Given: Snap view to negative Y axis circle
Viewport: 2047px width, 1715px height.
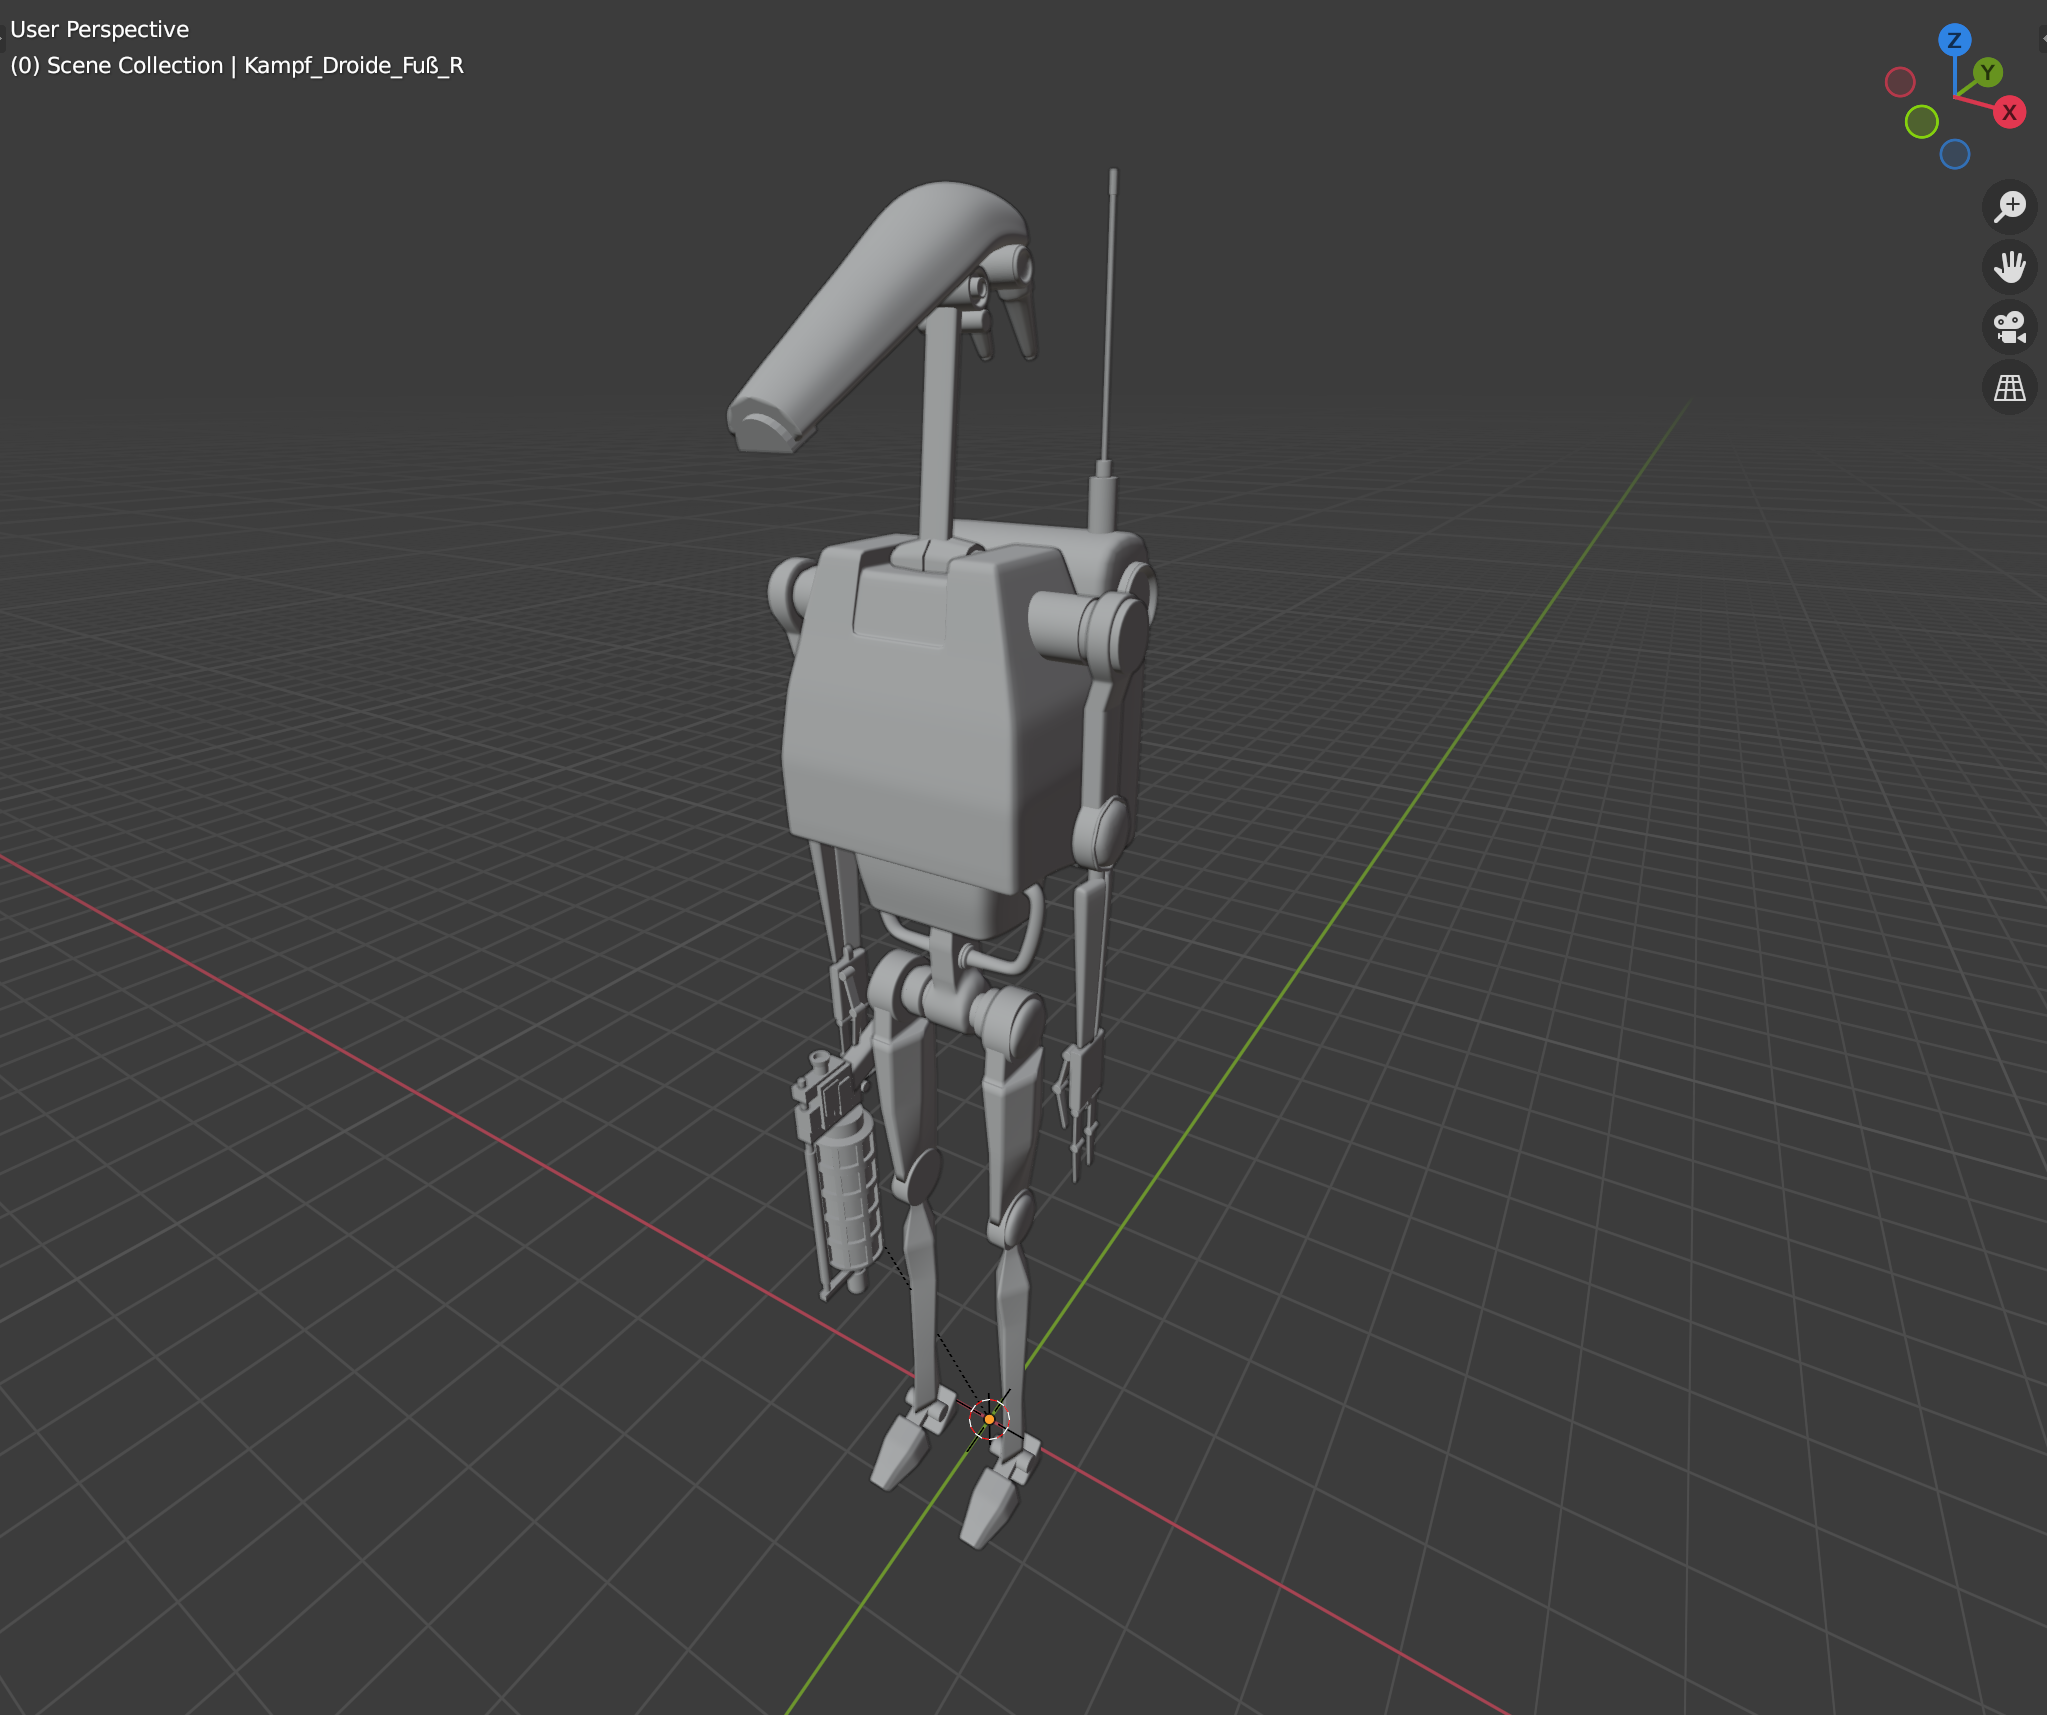Looking at the screenshot, I should (1921, 122).
